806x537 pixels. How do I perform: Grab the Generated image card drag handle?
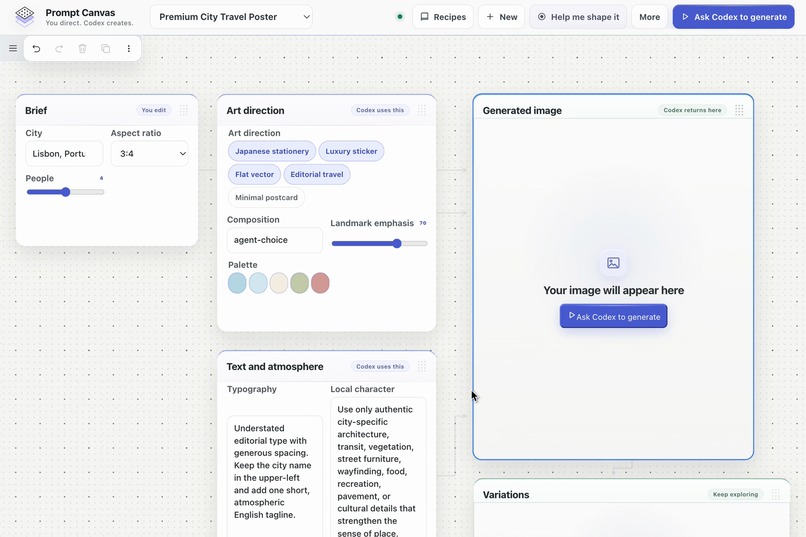tap(739, 110)
